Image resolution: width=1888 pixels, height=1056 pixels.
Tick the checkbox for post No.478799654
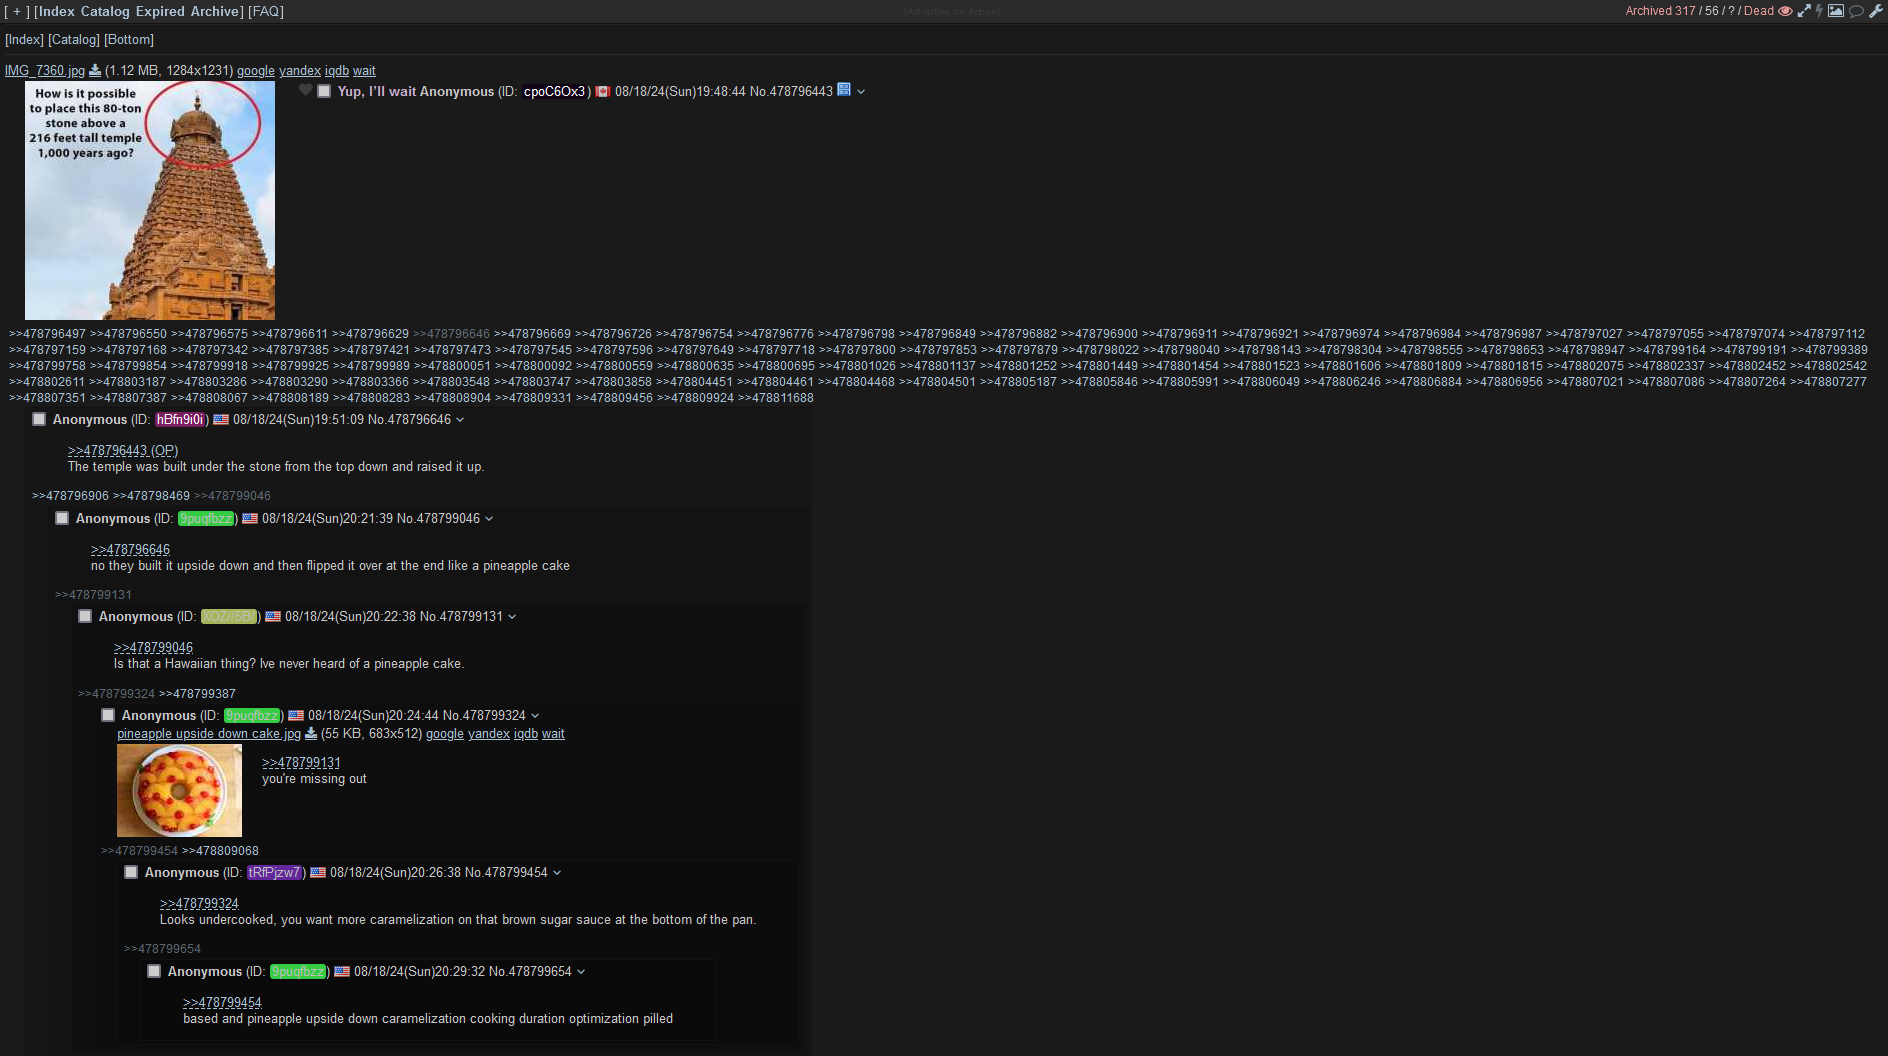pos(154,971)
